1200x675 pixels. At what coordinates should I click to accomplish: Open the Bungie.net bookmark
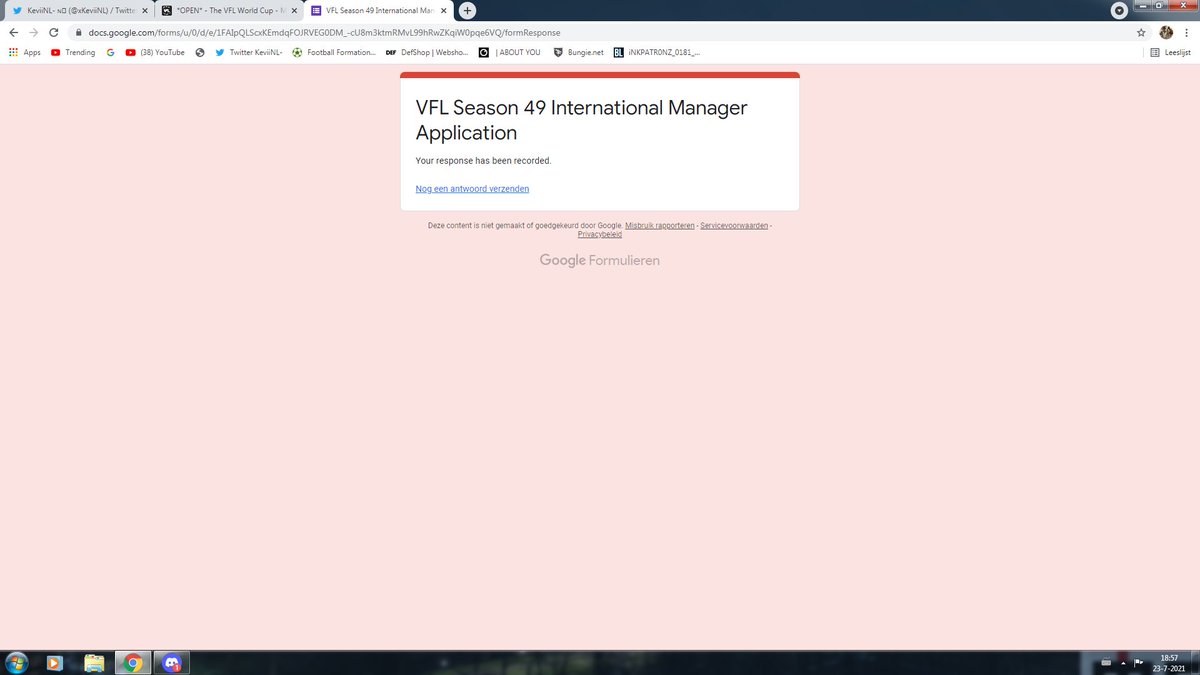[581, 52]
